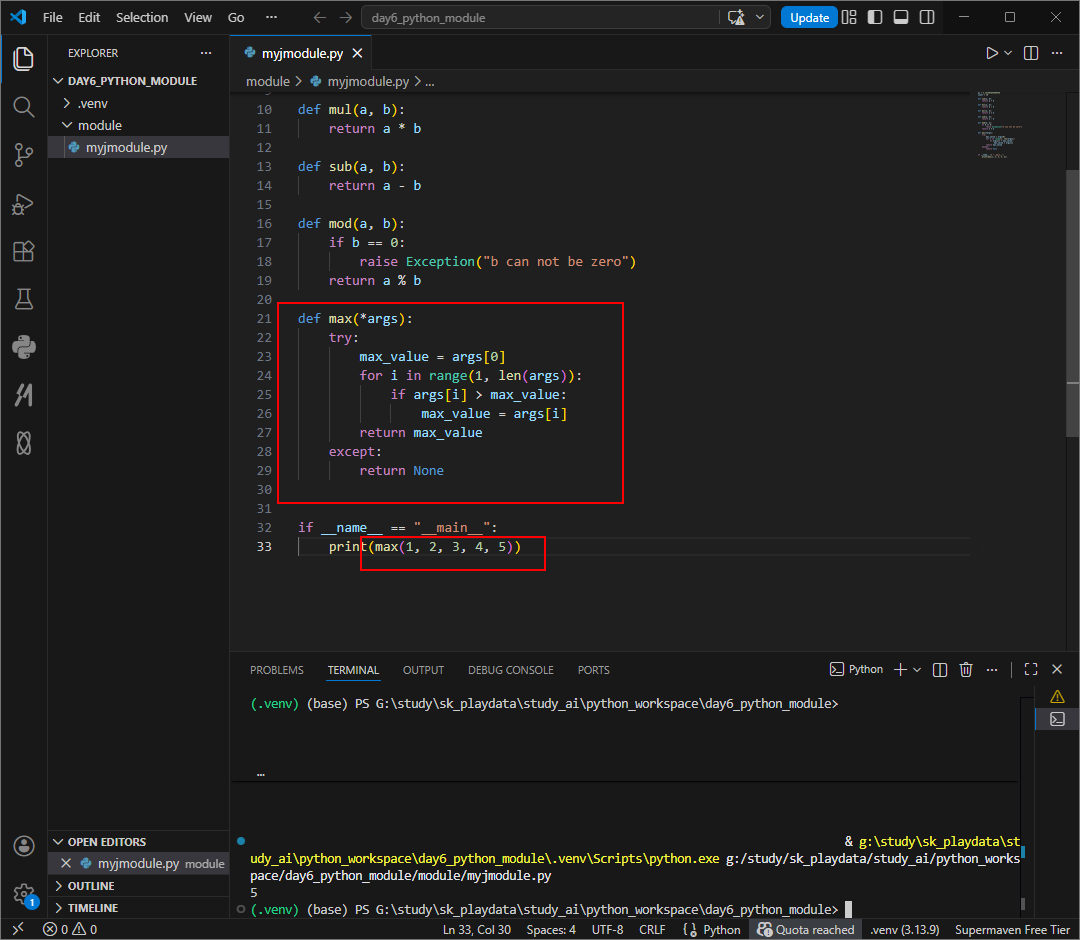
Task: Toggle secondary side bar visibility
Action: (x=927, y=17)
